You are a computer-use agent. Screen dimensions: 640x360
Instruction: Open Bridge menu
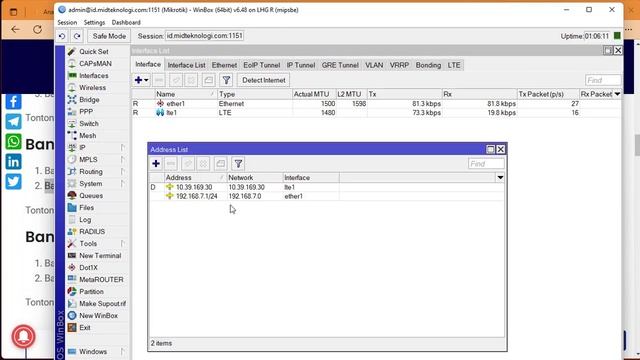(x=89, y=100)
